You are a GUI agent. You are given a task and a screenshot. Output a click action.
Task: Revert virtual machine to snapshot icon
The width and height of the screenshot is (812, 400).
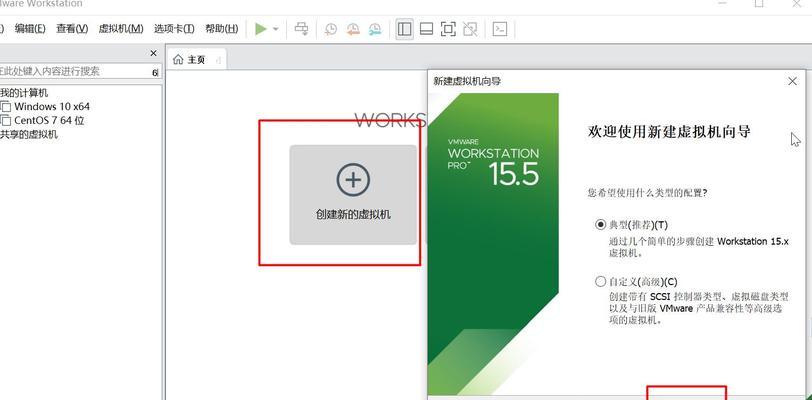353,29
